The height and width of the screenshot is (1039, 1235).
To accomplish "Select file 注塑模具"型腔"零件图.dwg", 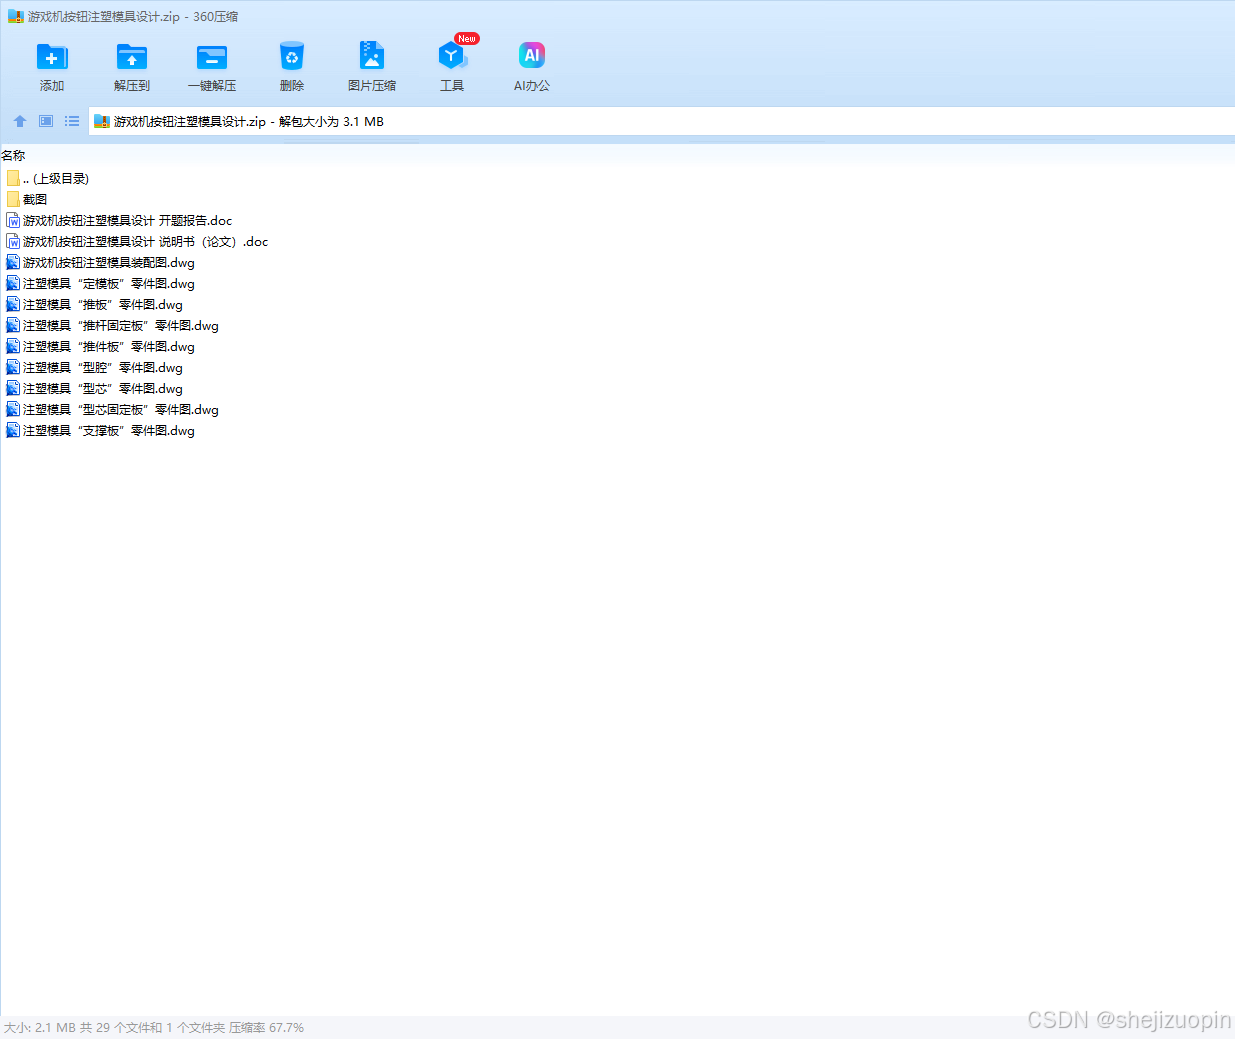I will [x=103, y=367].
